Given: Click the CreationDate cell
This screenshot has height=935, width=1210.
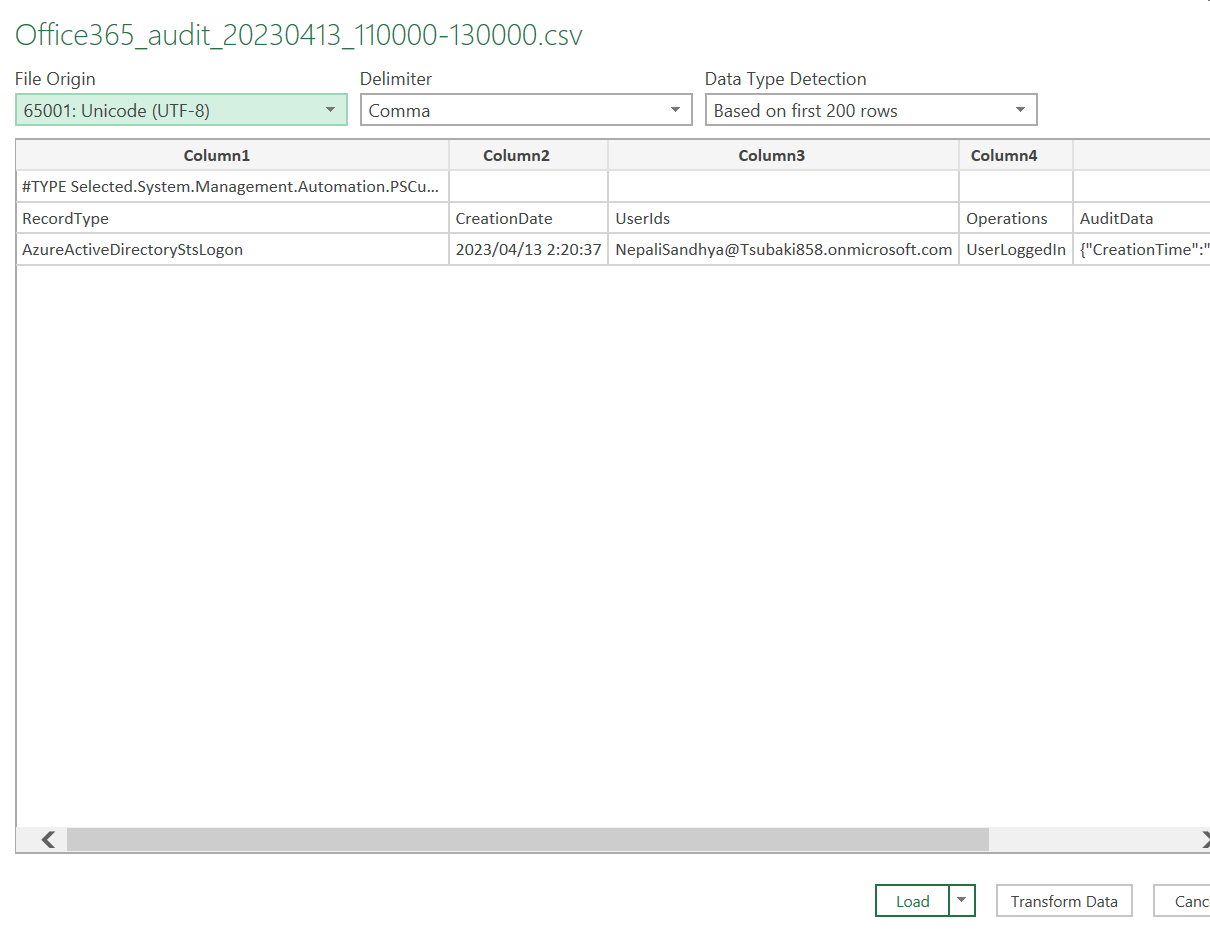Looking at the screenshot, I should [528, 218].
